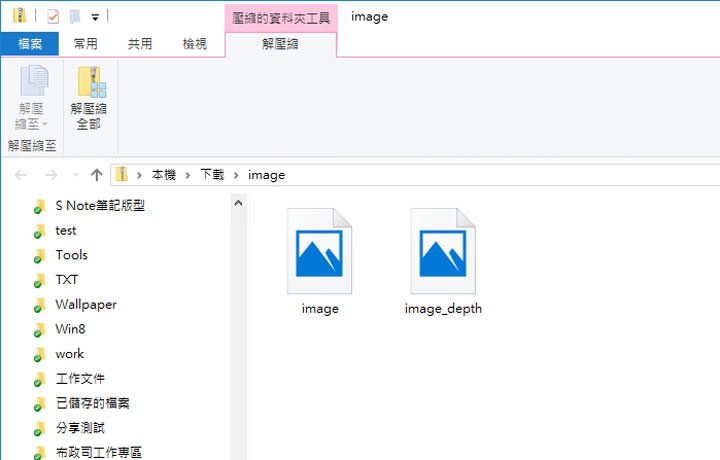Select the test folder in navigation pane
This screenshot has height=460, width=720.
click(66, 230)
